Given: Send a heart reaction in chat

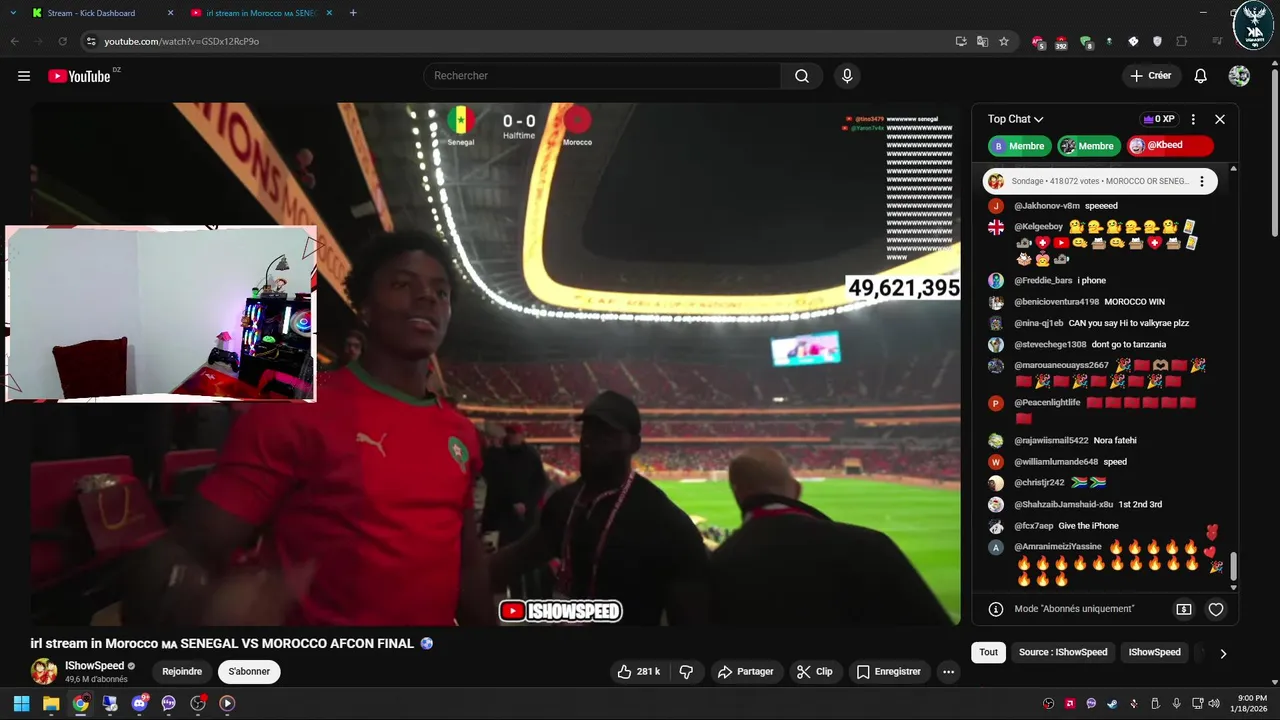Looking at the screenshot, I should 1216,609.
